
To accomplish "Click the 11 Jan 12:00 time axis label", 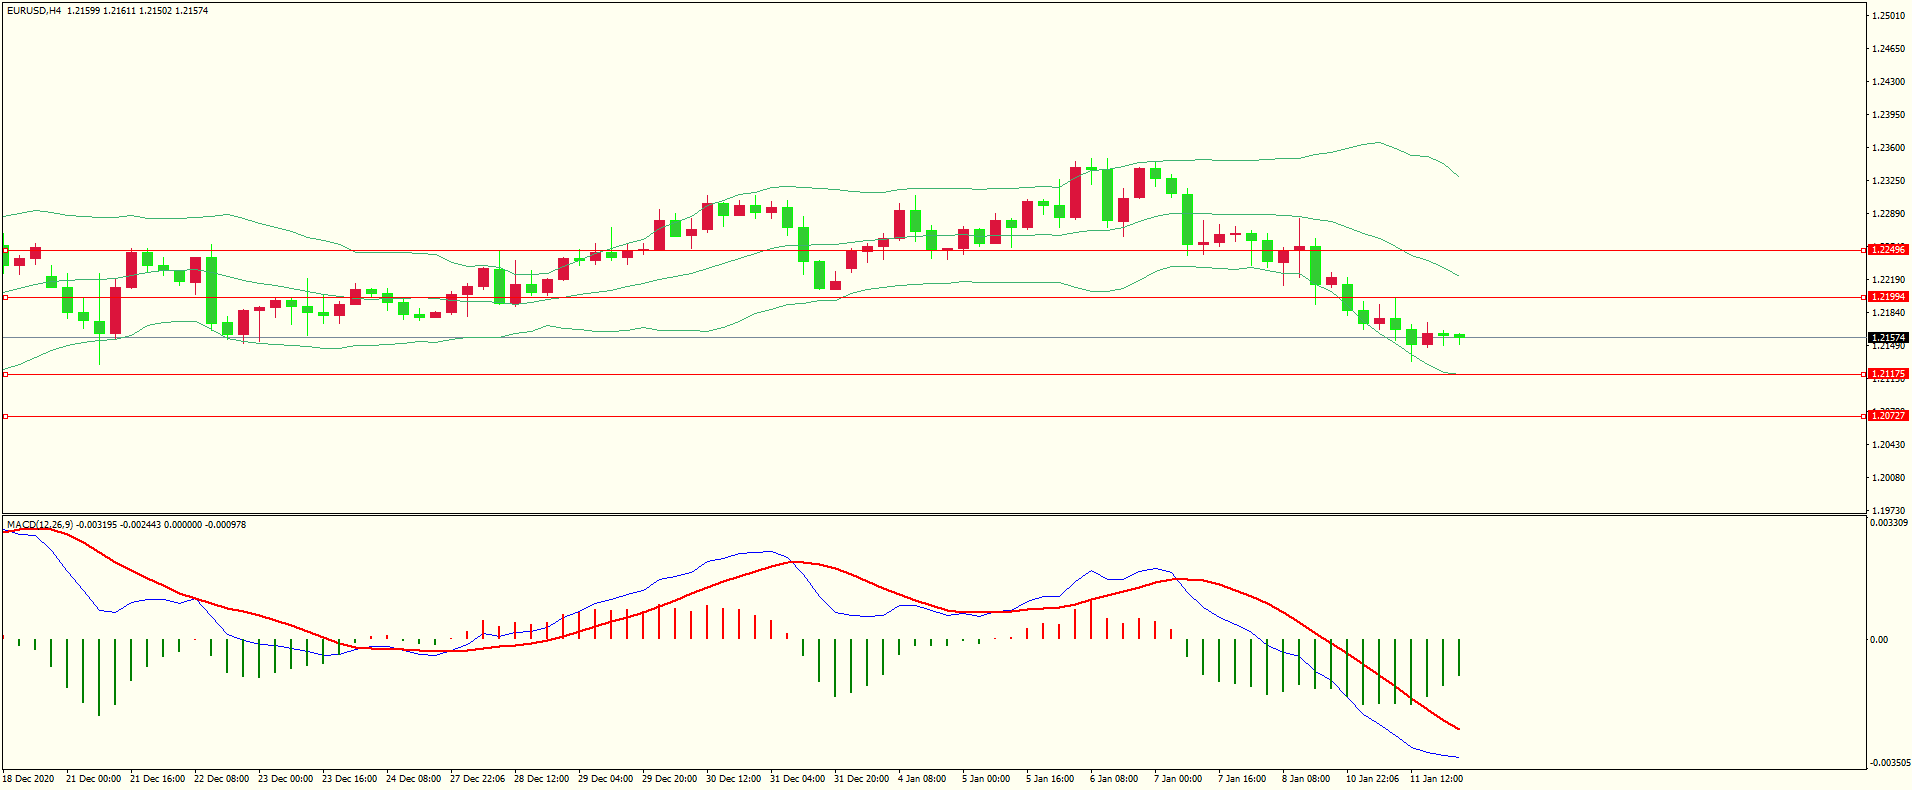I will coord(1436,779).
